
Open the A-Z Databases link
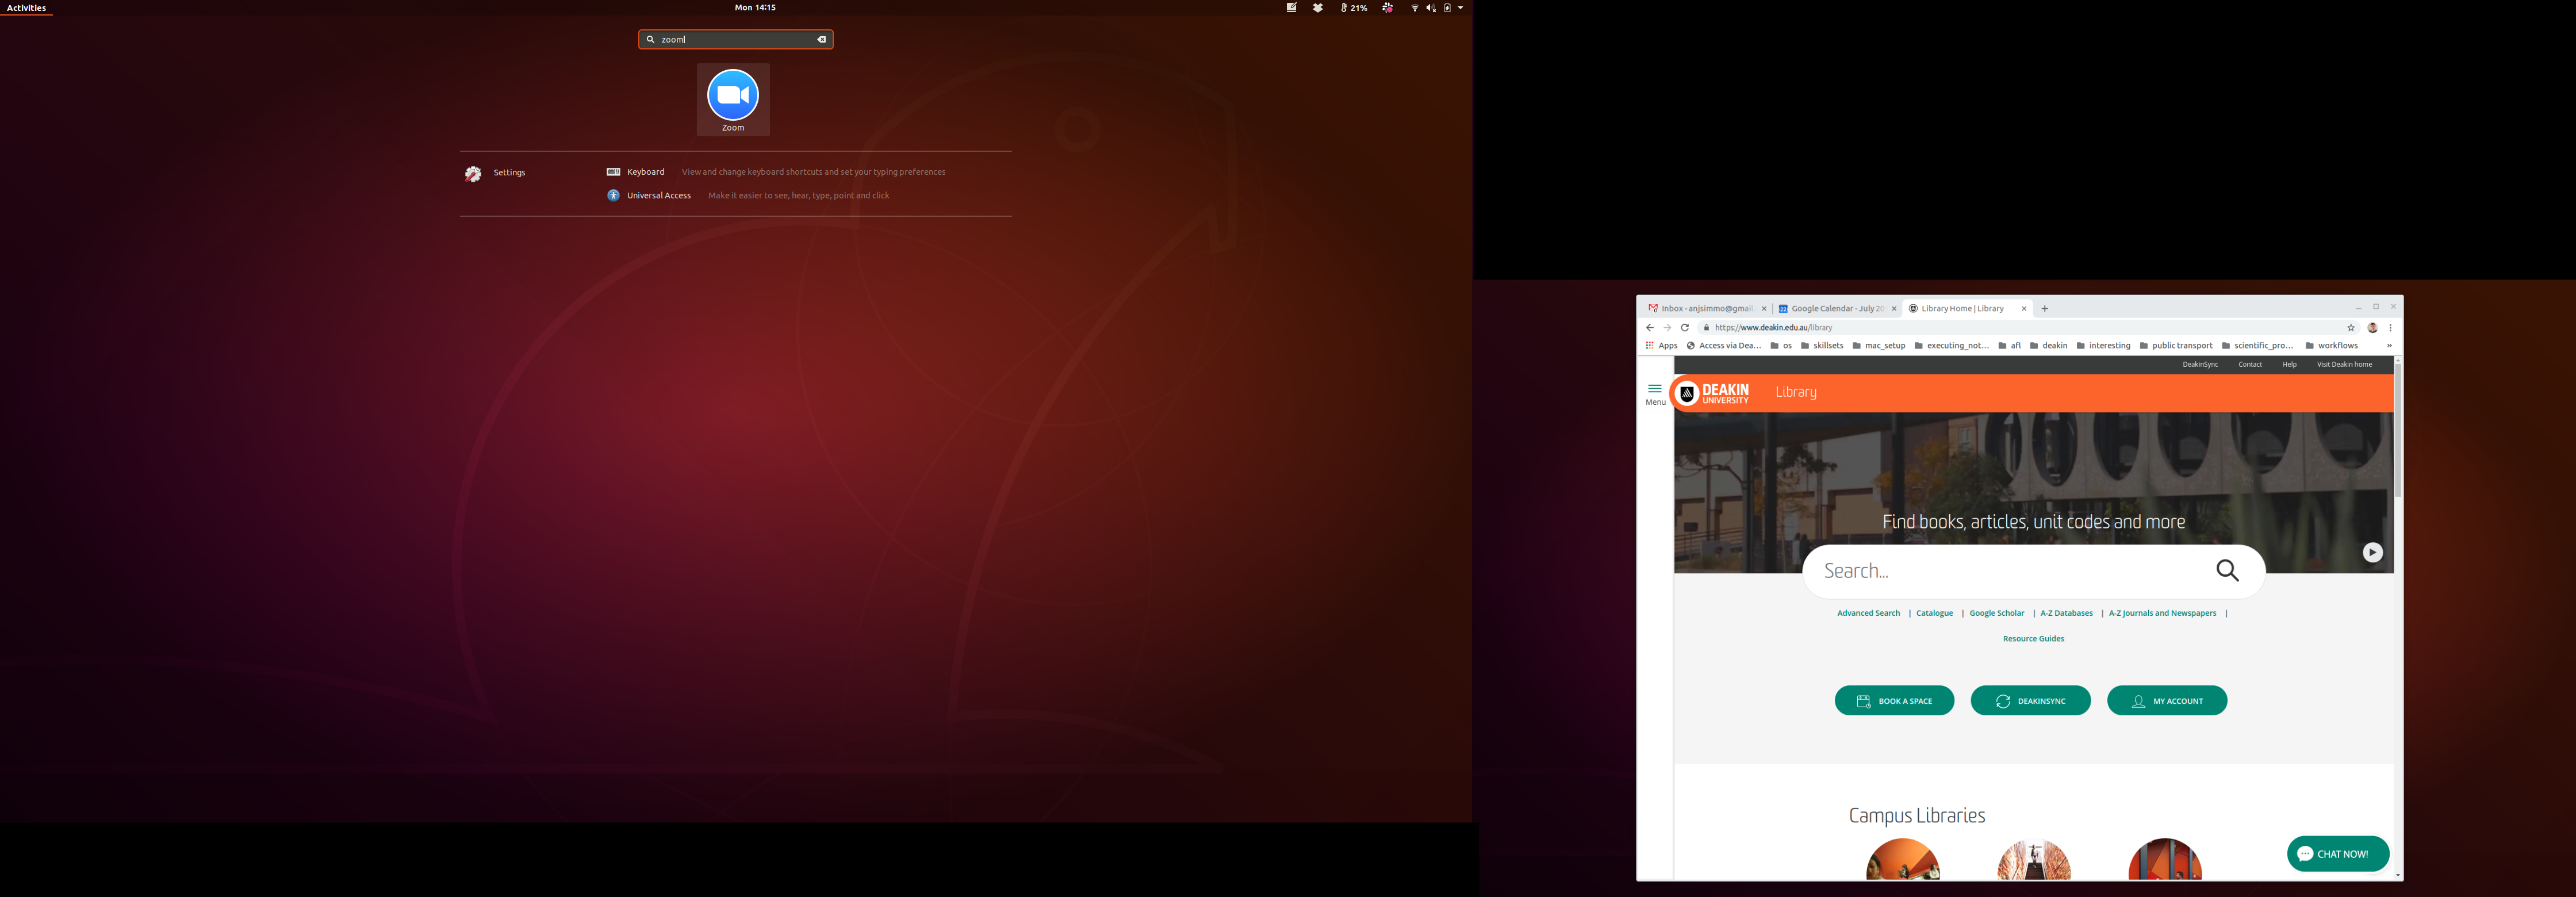coord(2066,613)
